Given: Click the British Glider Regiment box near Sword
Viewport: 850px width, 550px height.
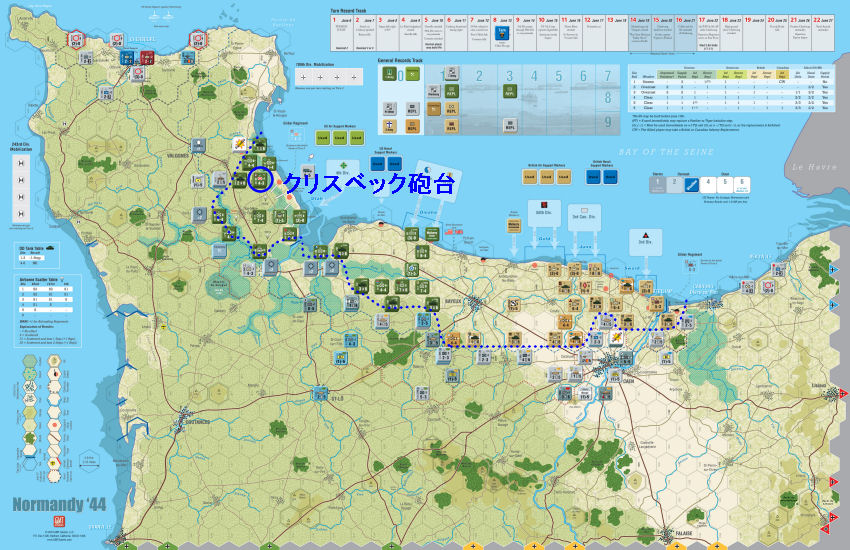Looking at the screenshot, I should click(x=691, y=266).
